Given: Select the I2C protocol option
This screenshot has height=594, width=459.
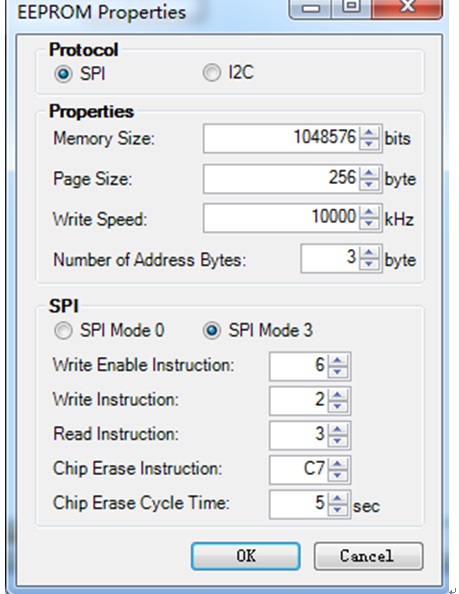Looking at the screenshot, I should 211,72.
